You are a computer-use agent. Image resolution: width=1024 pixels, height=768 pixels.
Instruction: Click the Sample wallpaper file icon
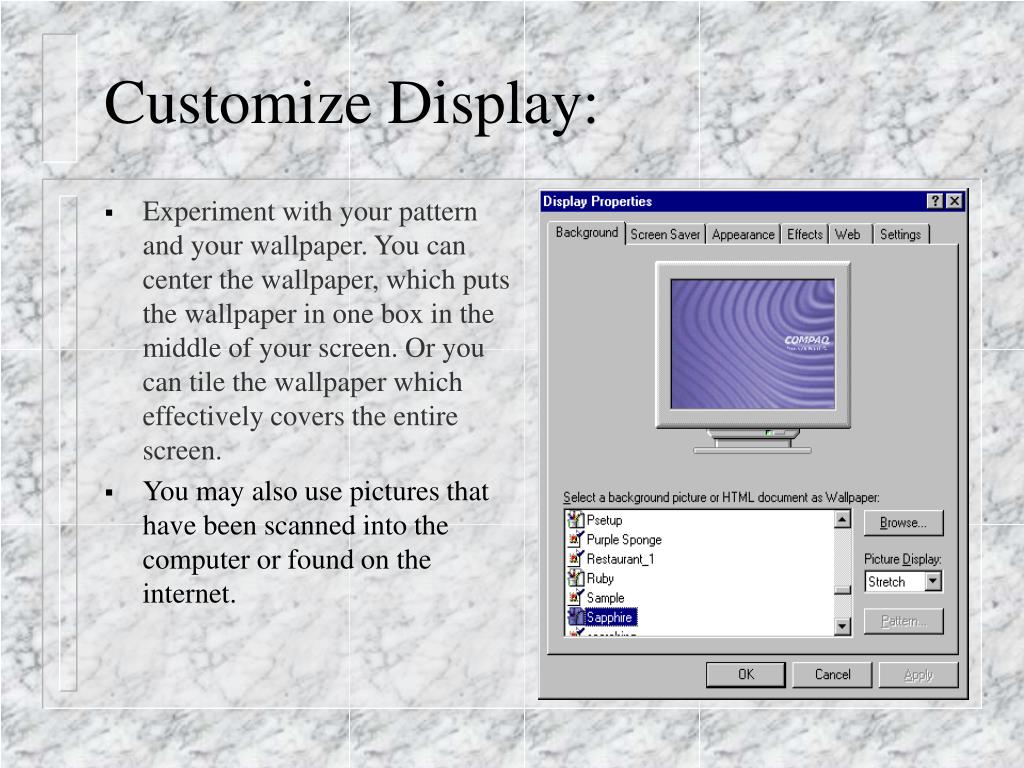575,598
